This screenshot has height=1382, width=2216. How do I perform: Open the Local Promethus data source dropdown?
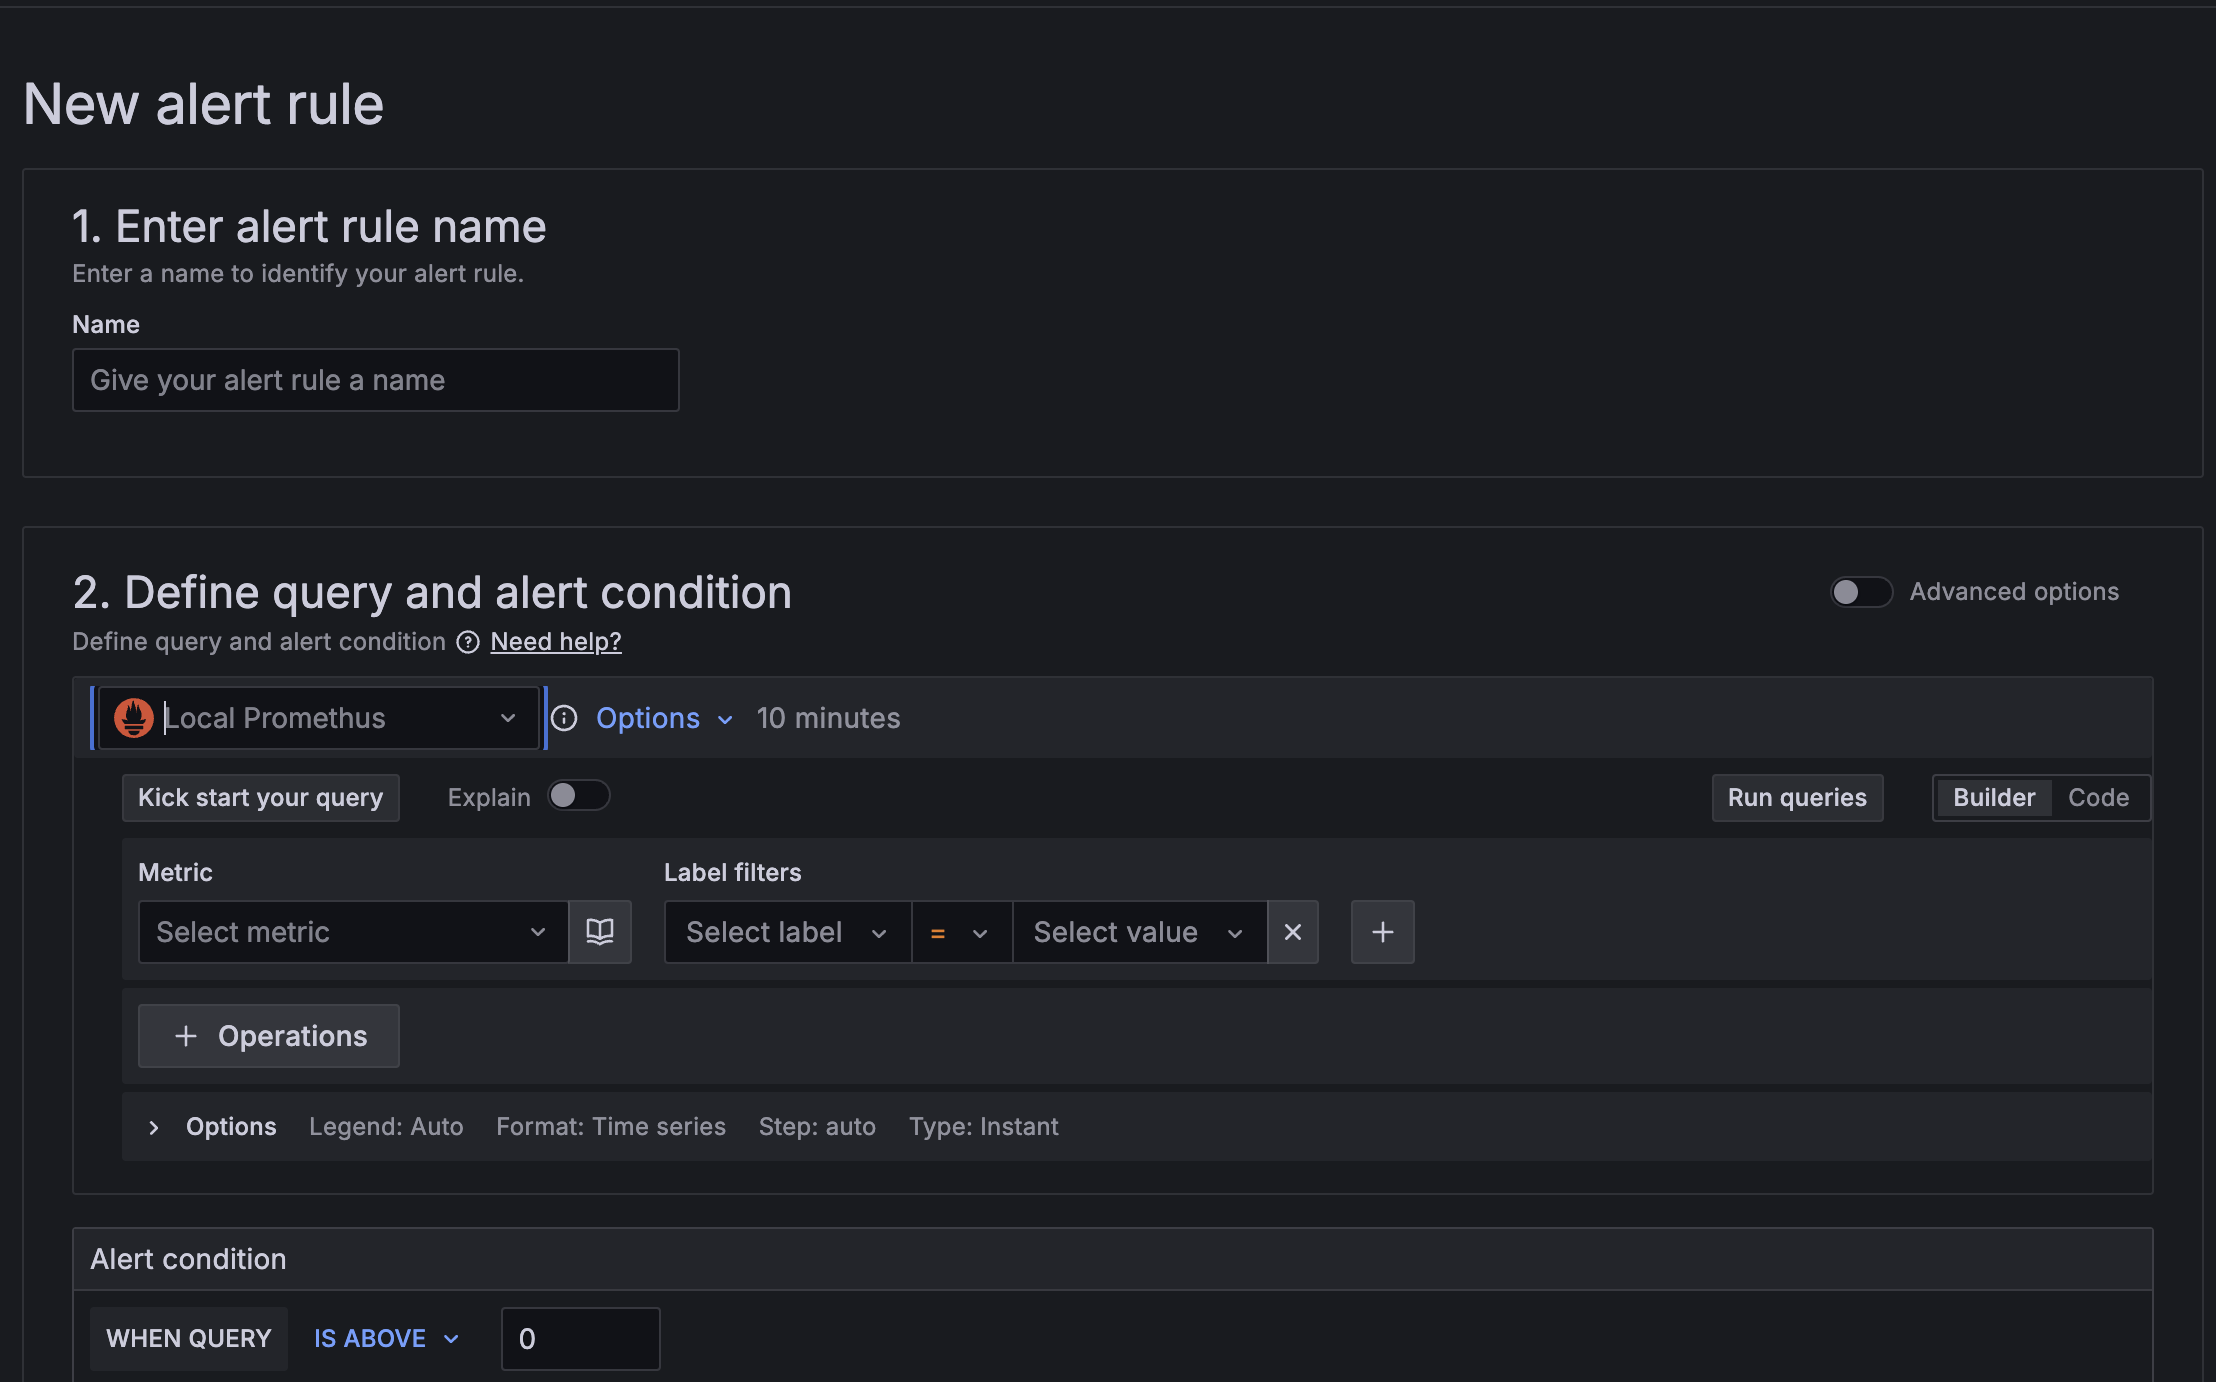tap(320, 718)
